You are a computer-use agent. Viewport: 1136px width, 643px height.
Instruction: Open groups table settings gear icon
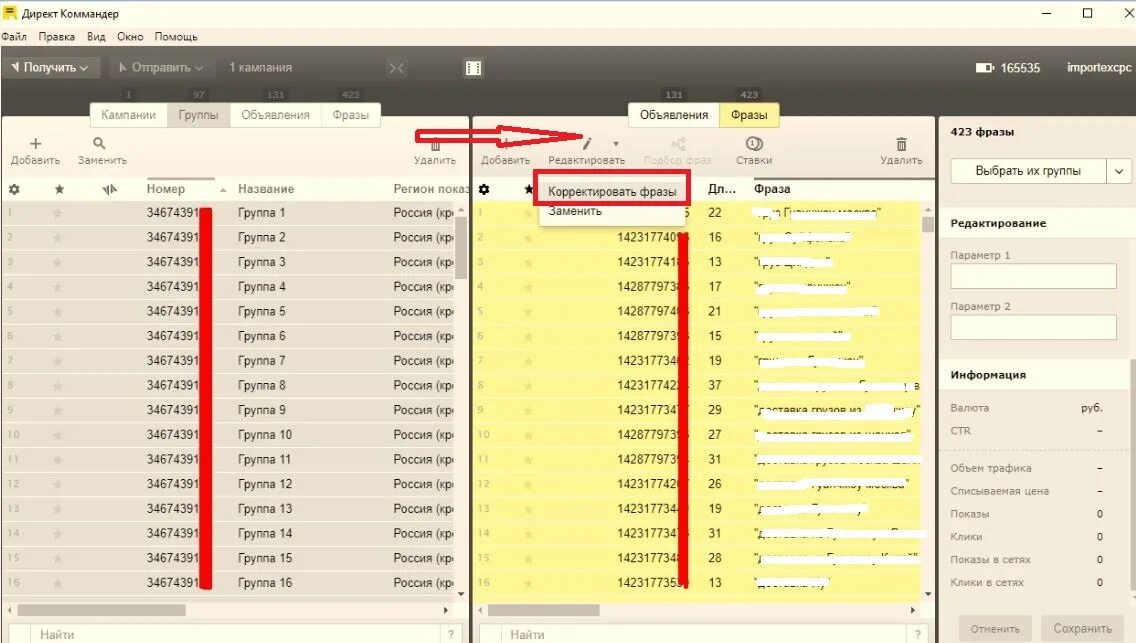click(14, 189)
